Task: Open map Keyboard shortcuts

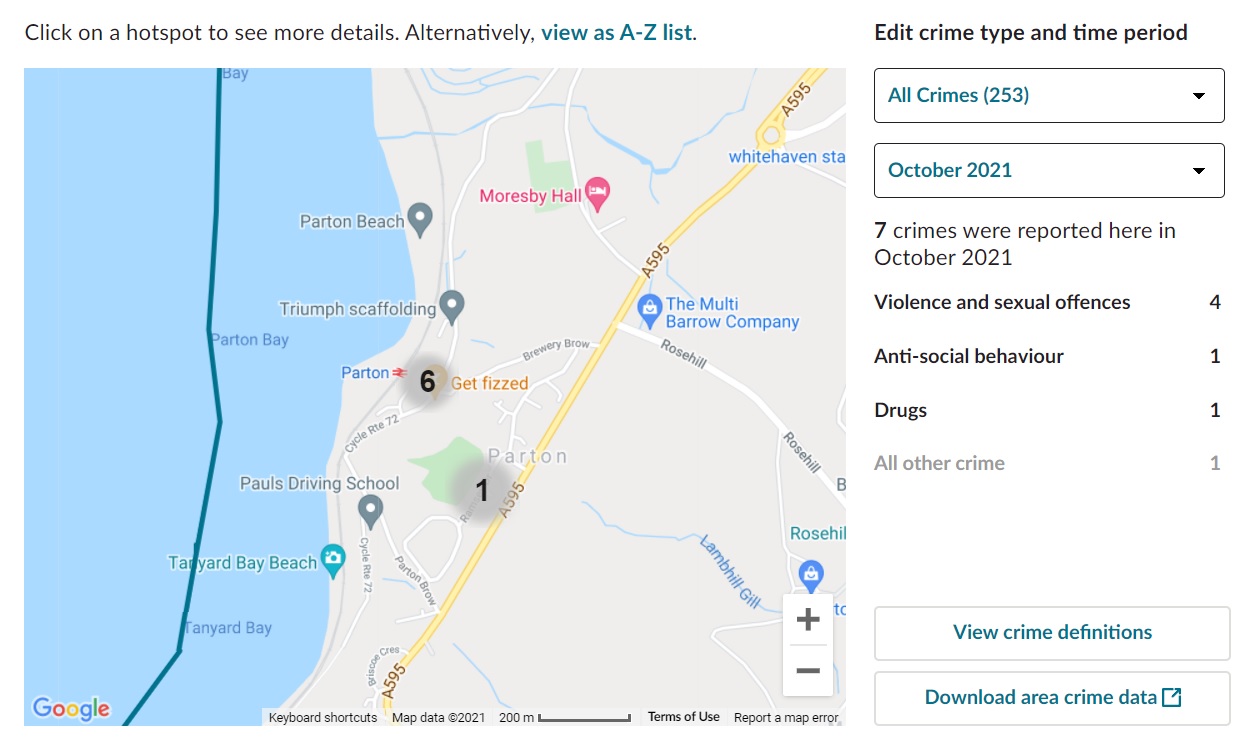Action: [x=323, y=717]
